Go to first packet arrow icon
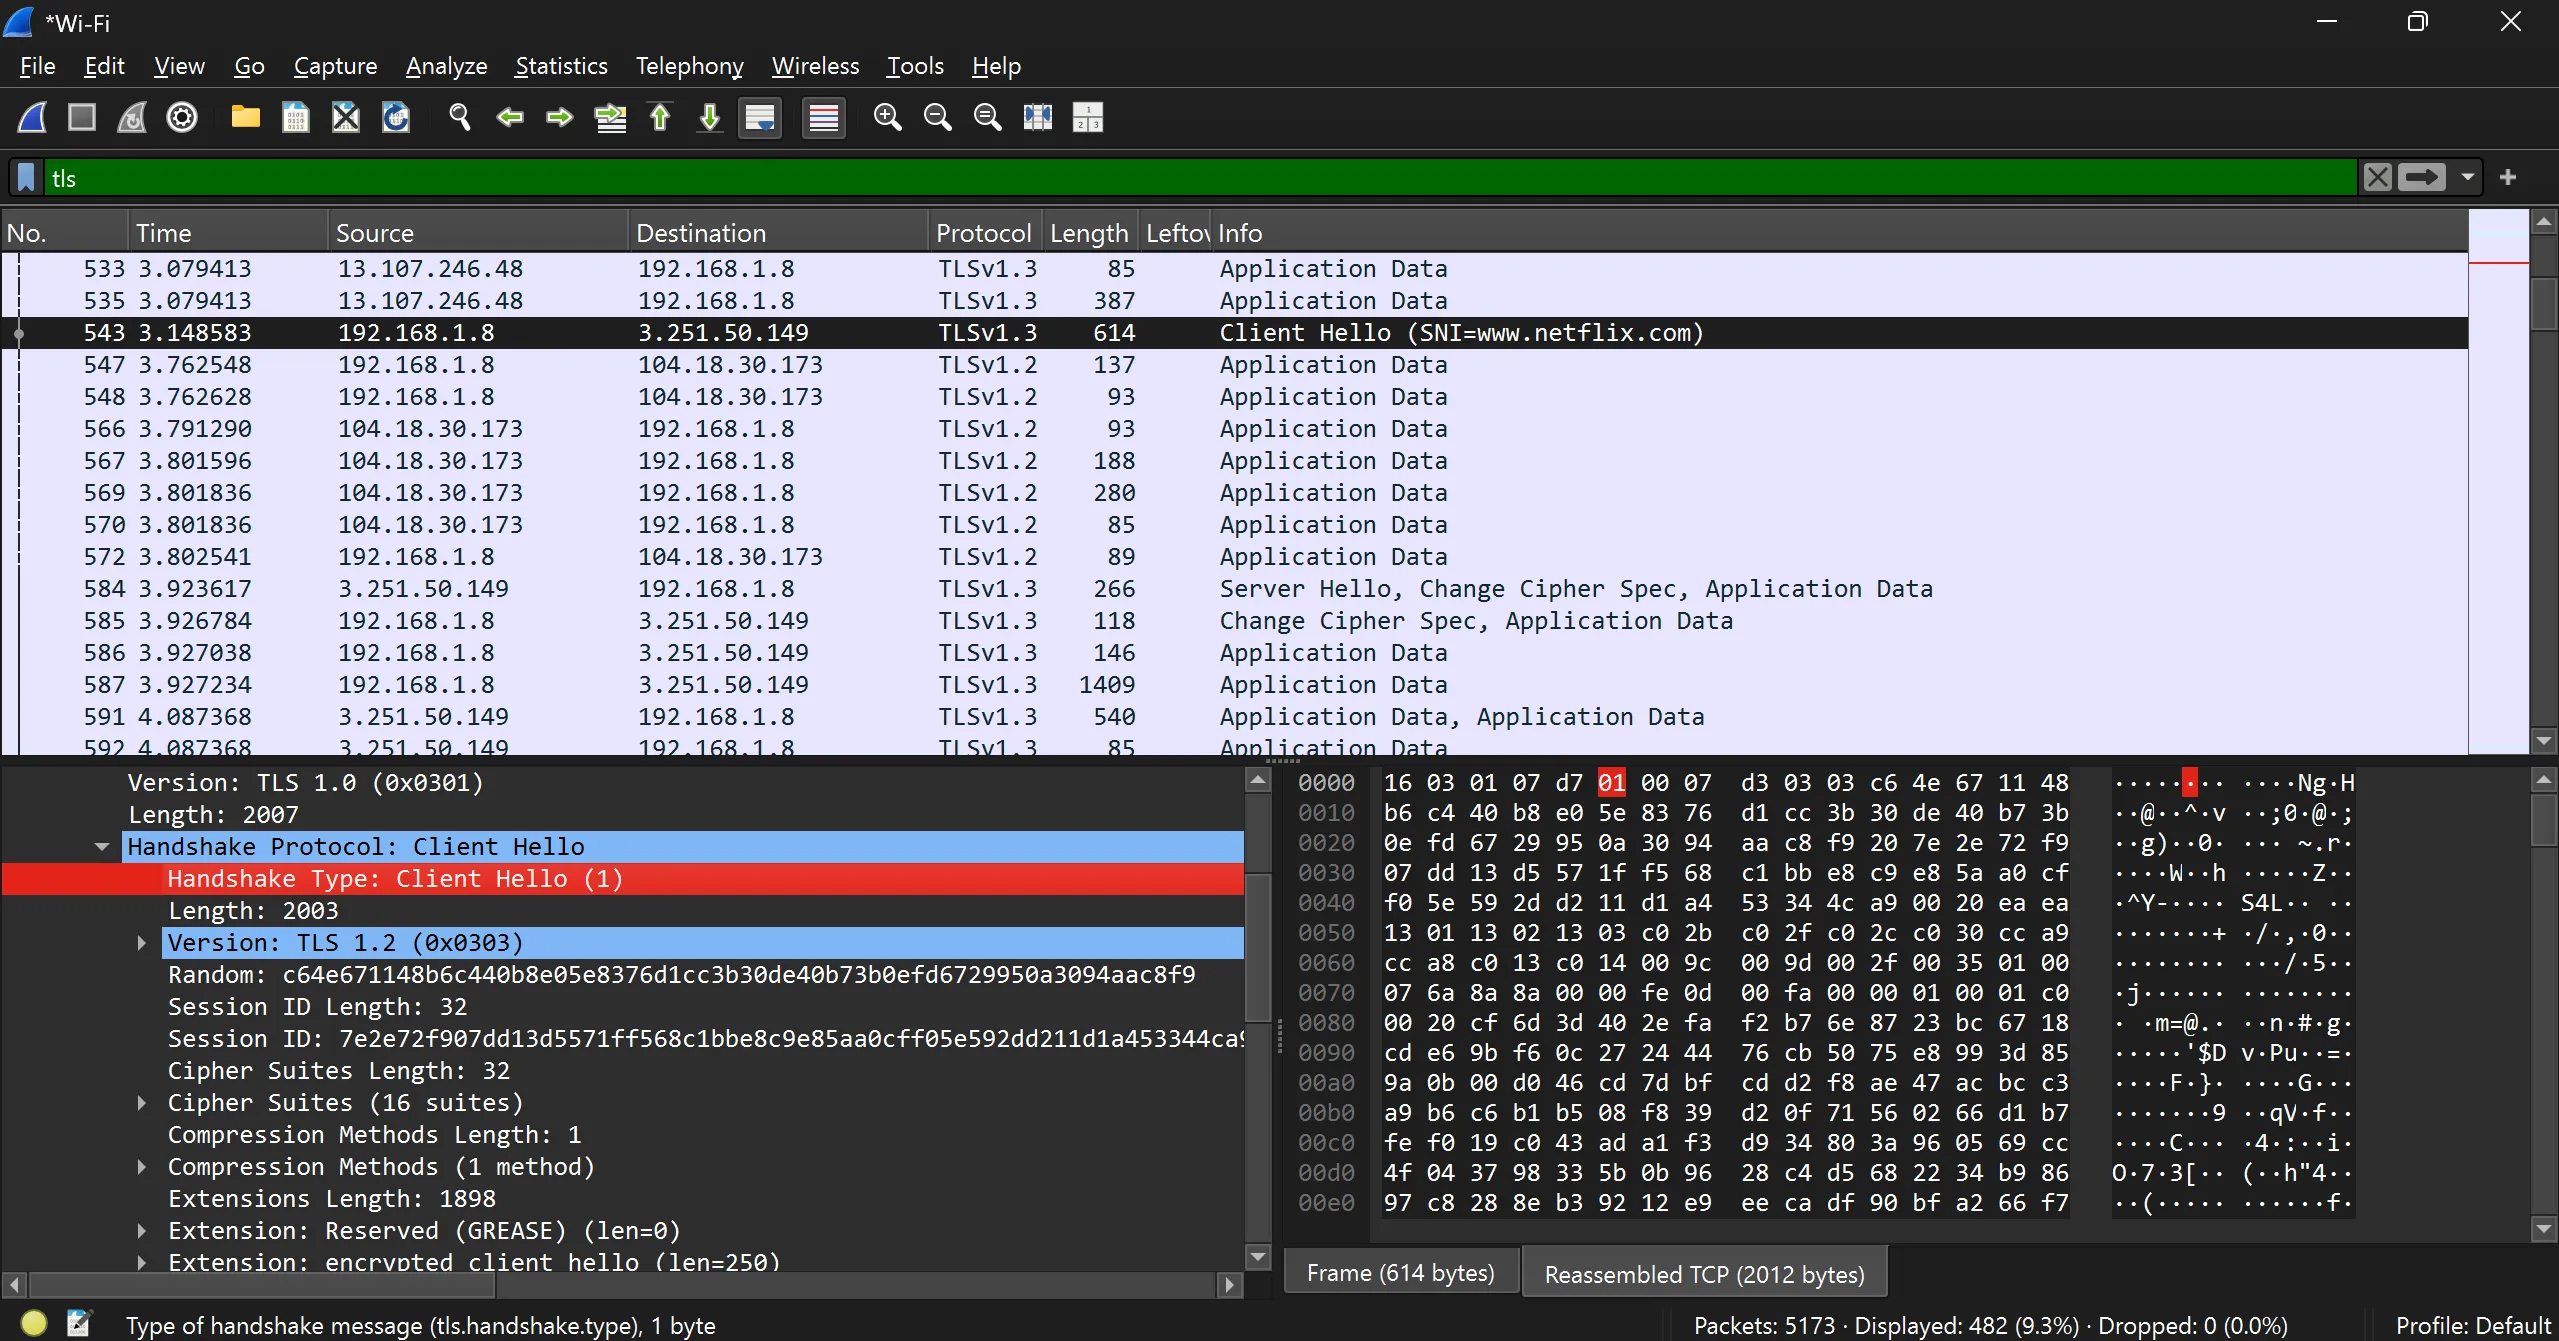The width and height of the screenshot is (2559, 1341). click(x=660, y=118)
